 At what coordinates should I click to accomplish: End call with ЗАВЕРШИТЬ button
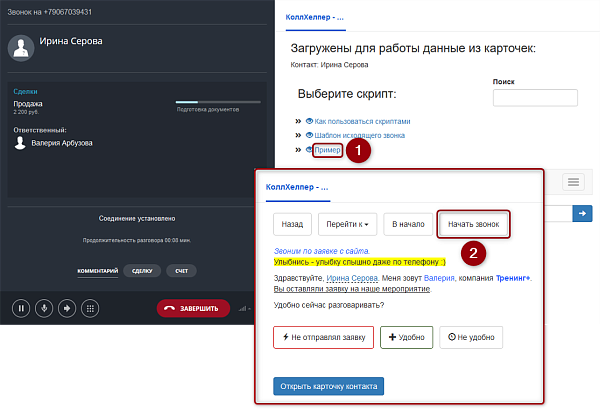(193, 308)
